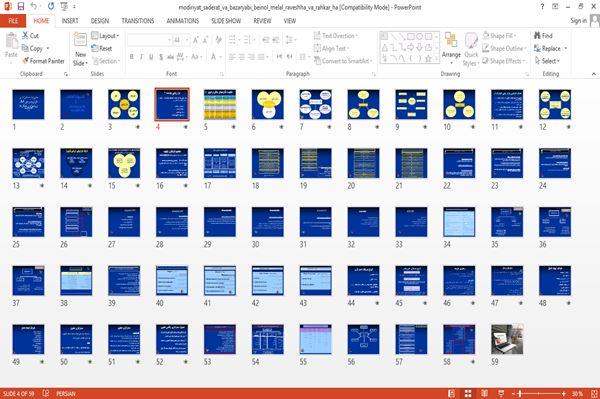Toggle Underline formatting button
Image resolution: width=600 pixels, height=399 pixels.
click(x=151, y=57)
